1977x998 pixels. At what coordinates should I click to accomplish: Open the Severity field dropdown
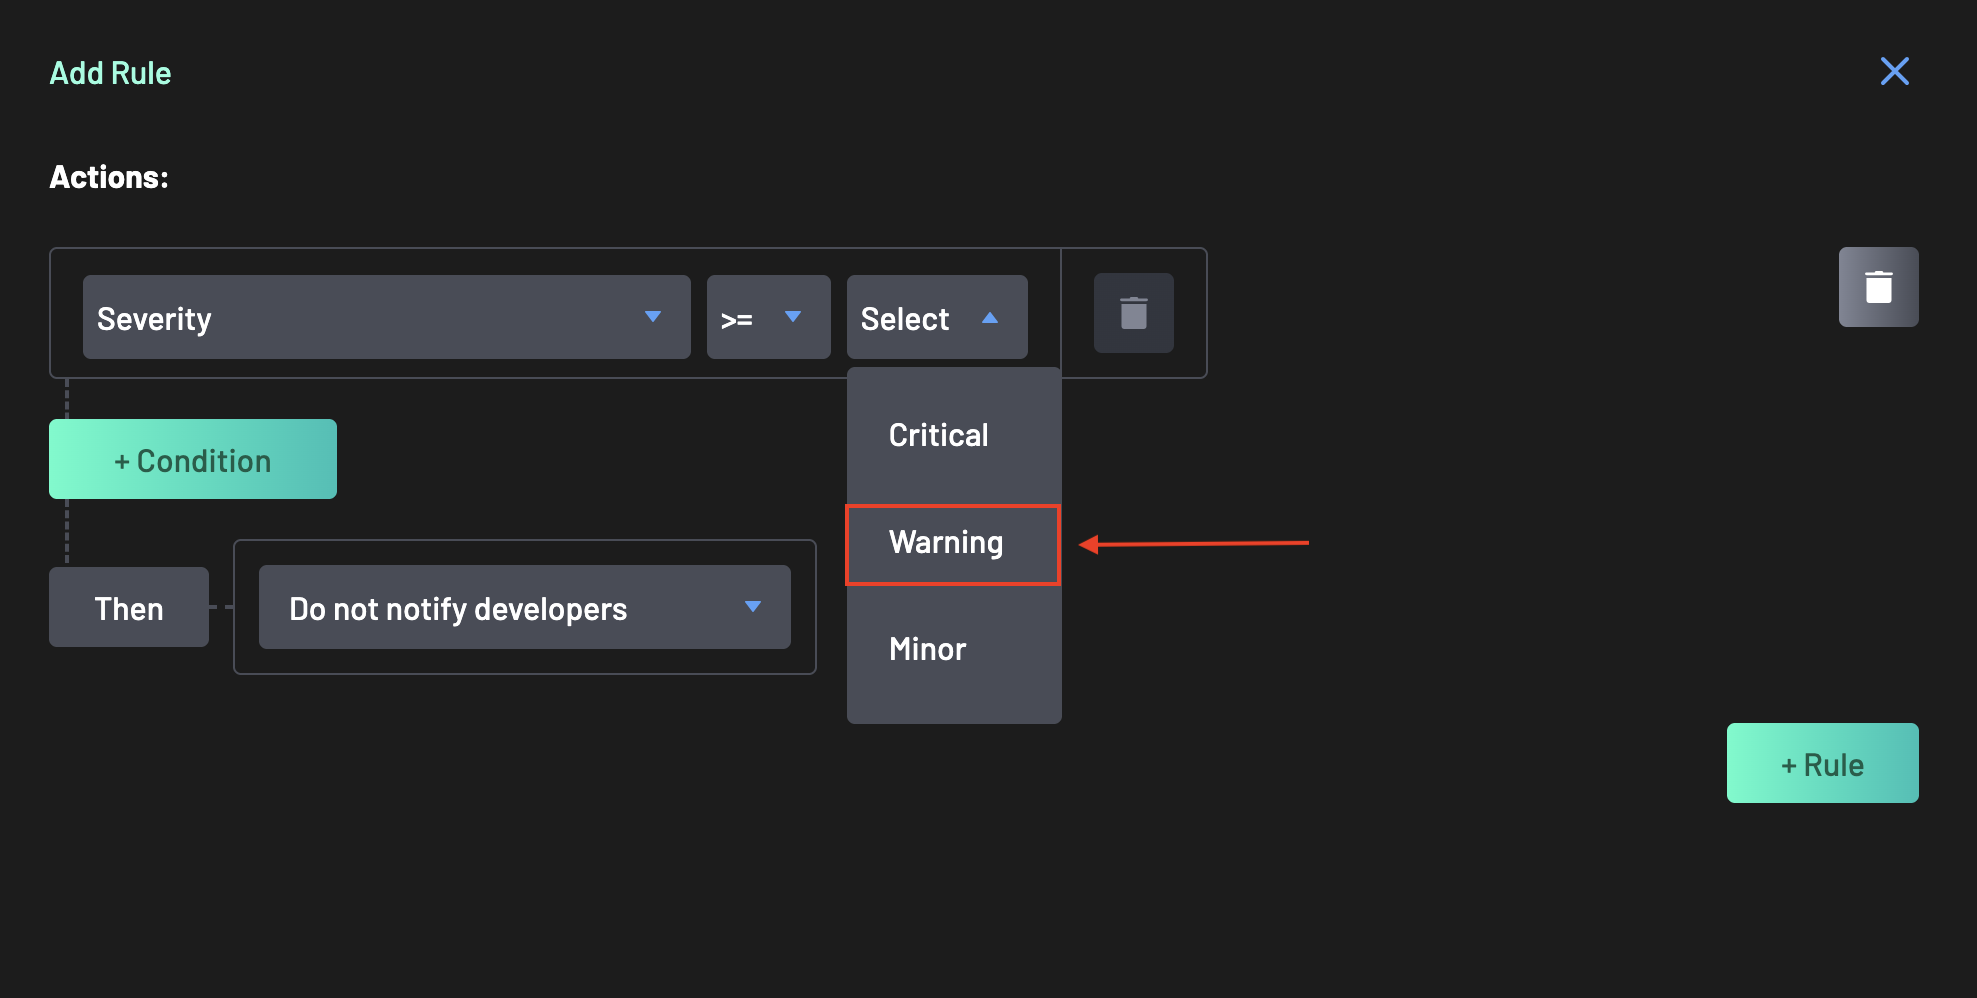pos(385,317)
